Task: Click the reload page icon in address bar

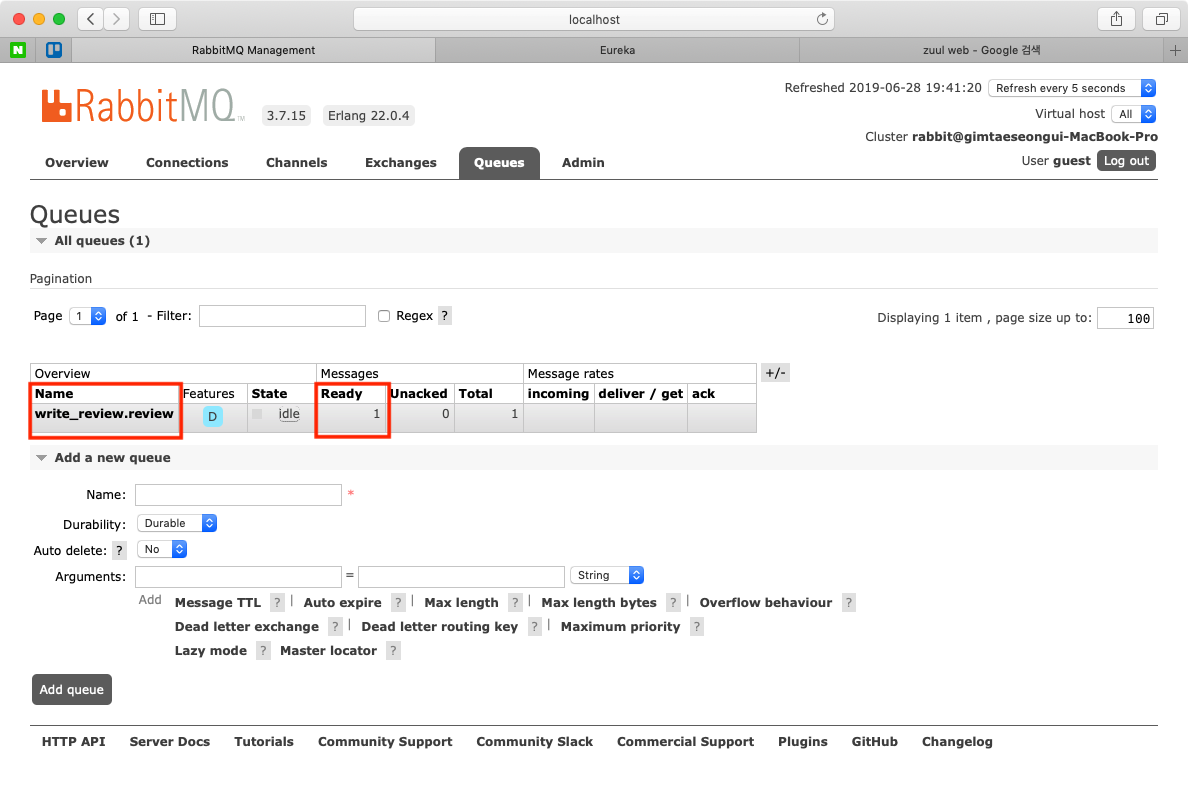Action: (x=822, y=19)
